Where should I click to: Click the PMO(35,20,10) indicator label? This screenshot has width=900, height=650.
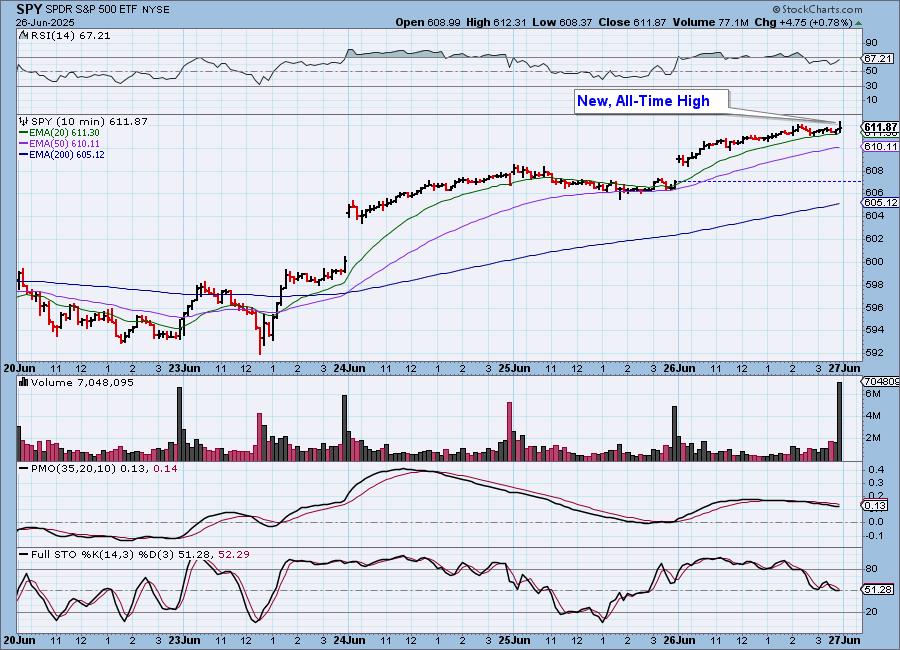coord(103,469)
